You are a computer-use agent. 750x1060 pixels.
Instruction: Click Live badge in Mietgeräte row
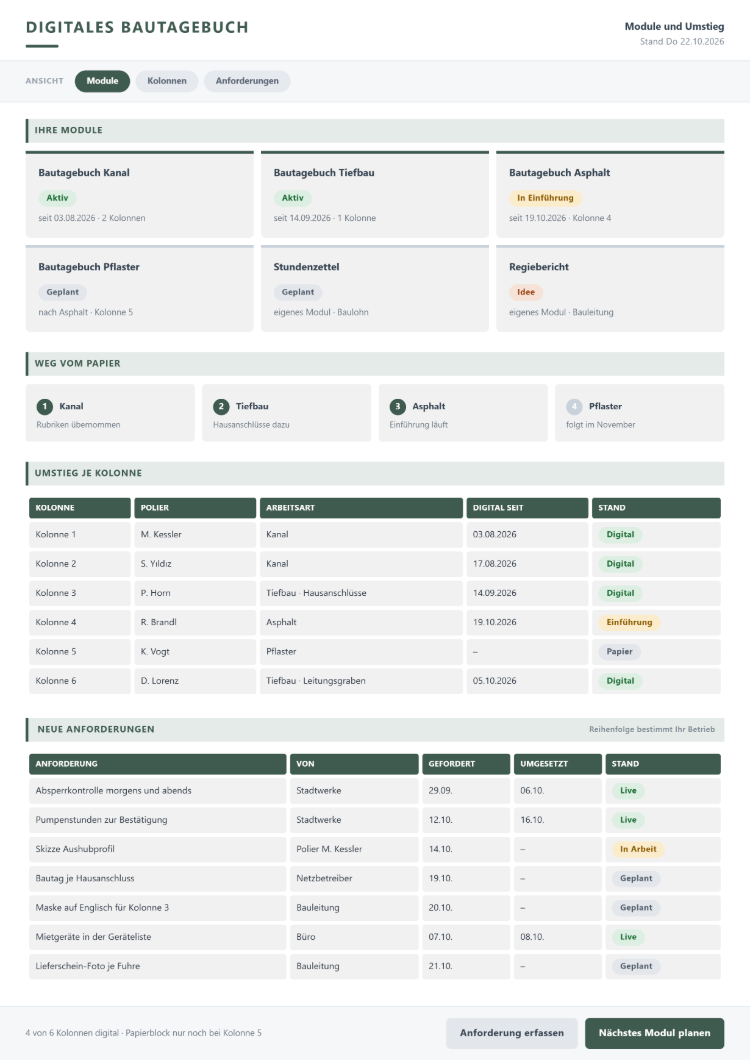coord(628,937)
